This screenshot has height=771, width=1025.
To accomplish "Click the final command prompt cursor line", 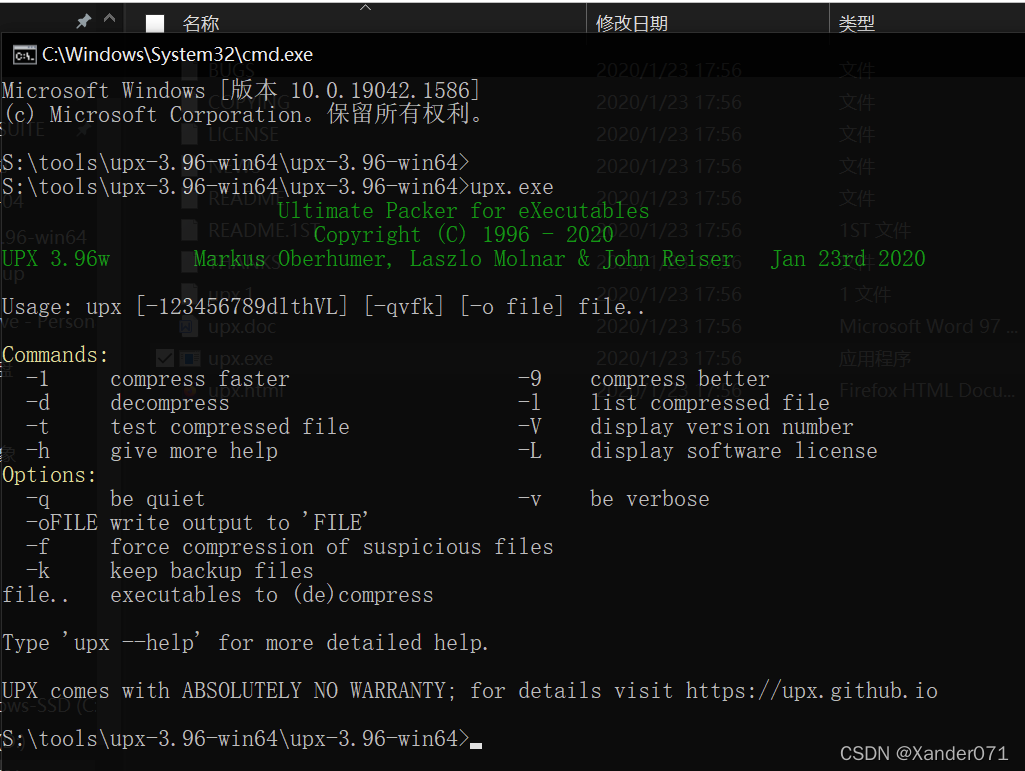I will tap(242, 740).
